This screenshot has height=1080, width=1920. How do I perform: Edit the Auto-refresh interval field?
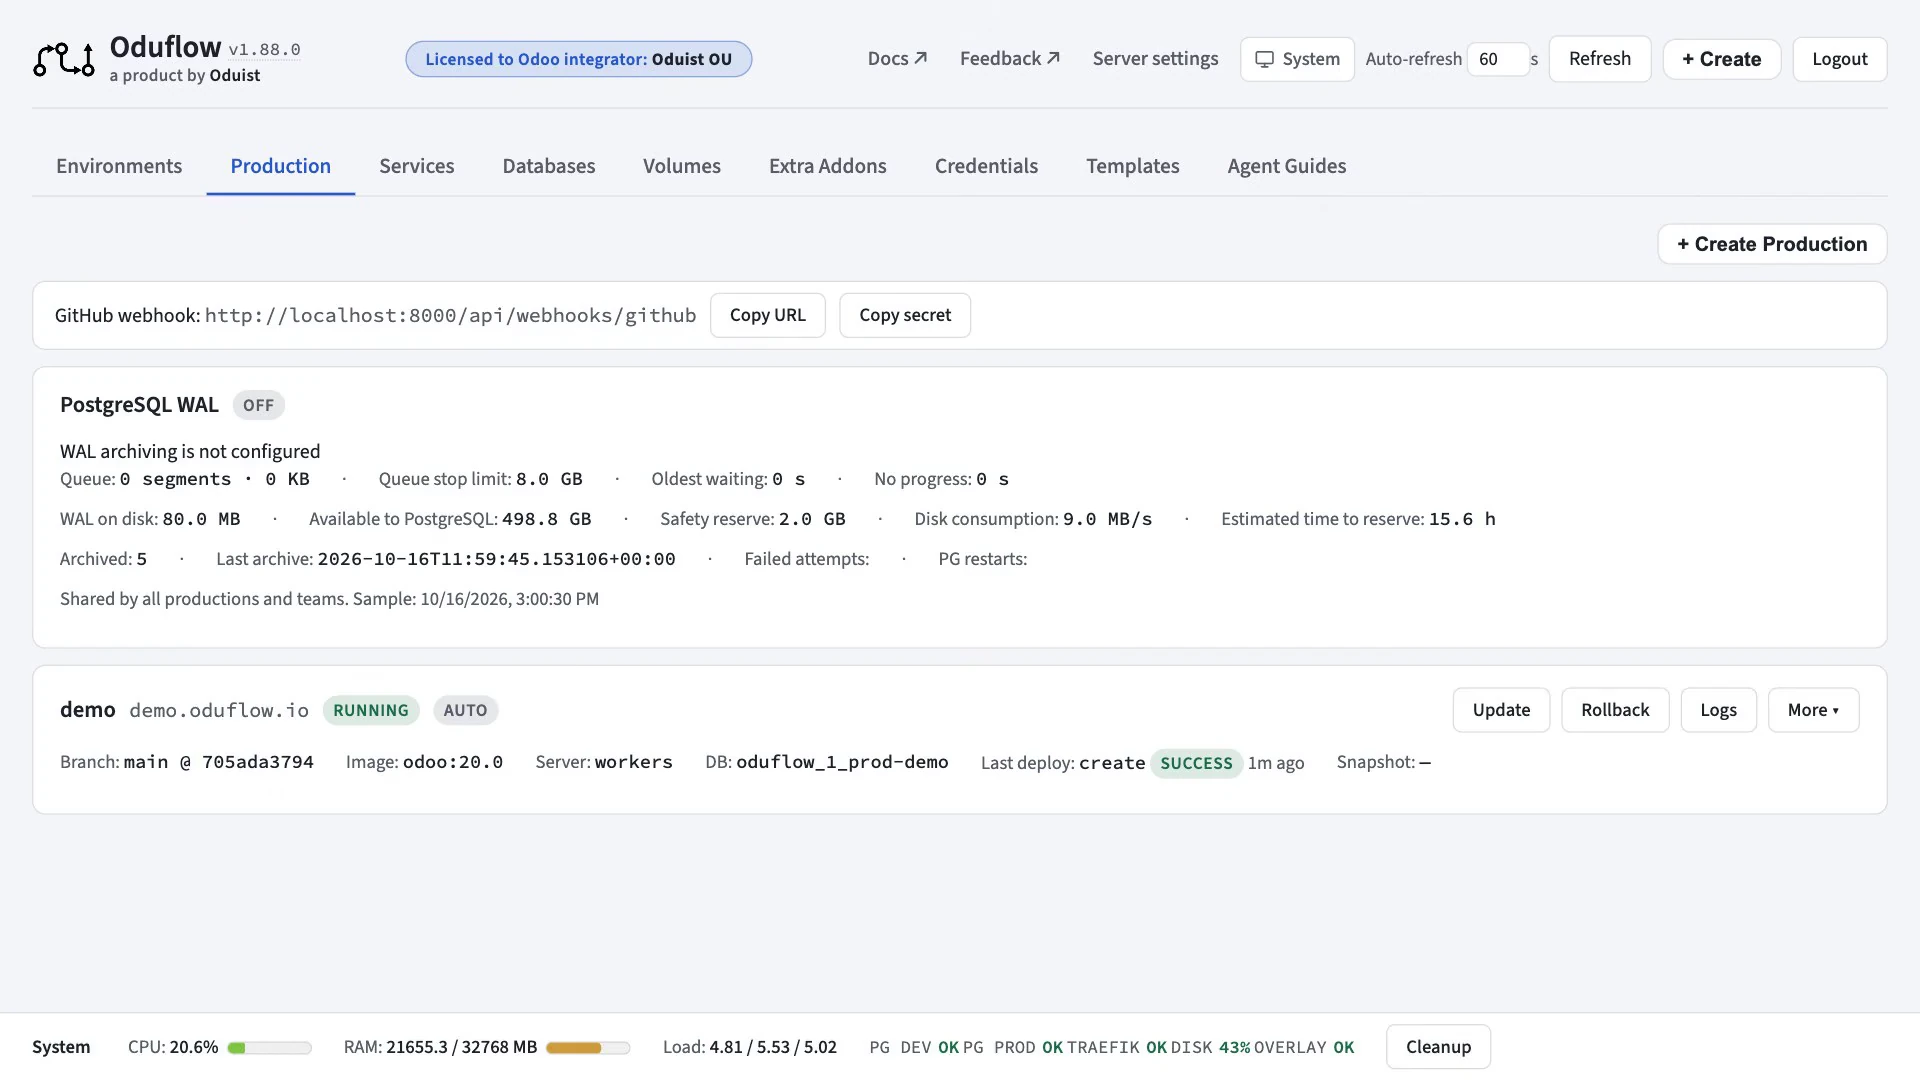click(1497, 59)
